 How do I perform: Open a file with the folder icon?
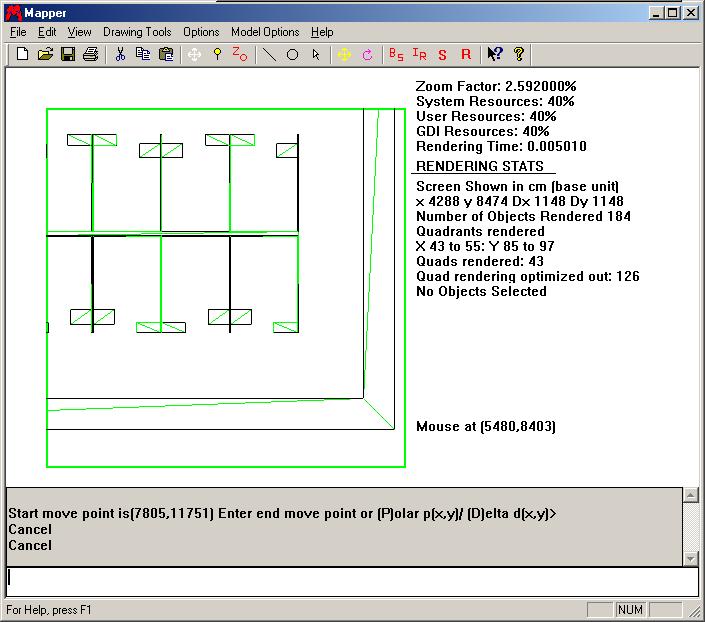[45, 54]
